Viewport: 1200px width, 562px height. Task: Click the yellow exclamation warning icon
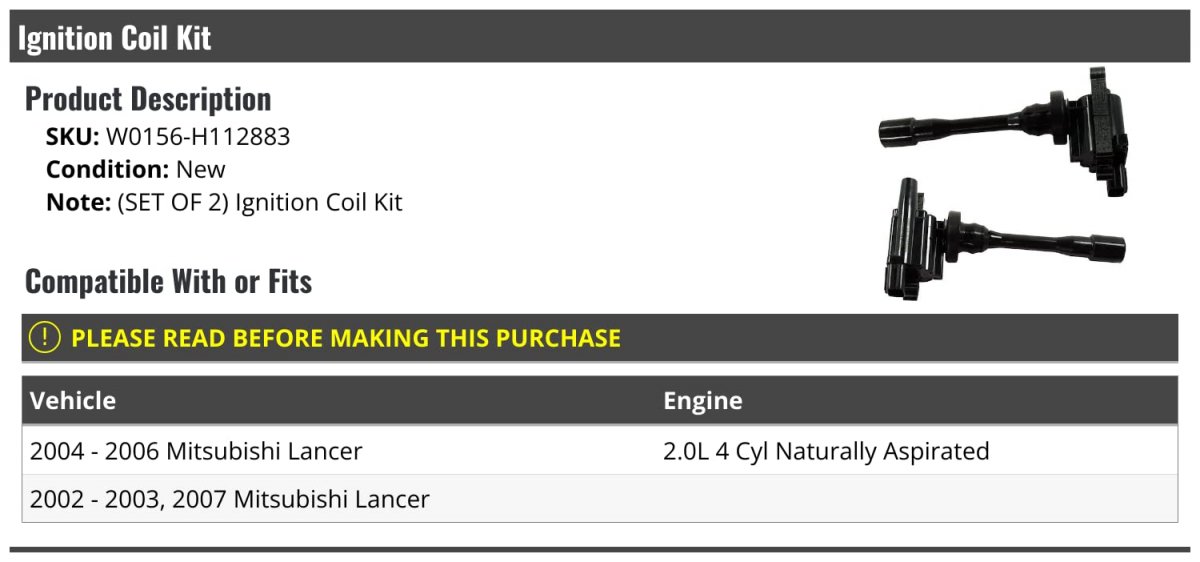(x=45, y=338)
